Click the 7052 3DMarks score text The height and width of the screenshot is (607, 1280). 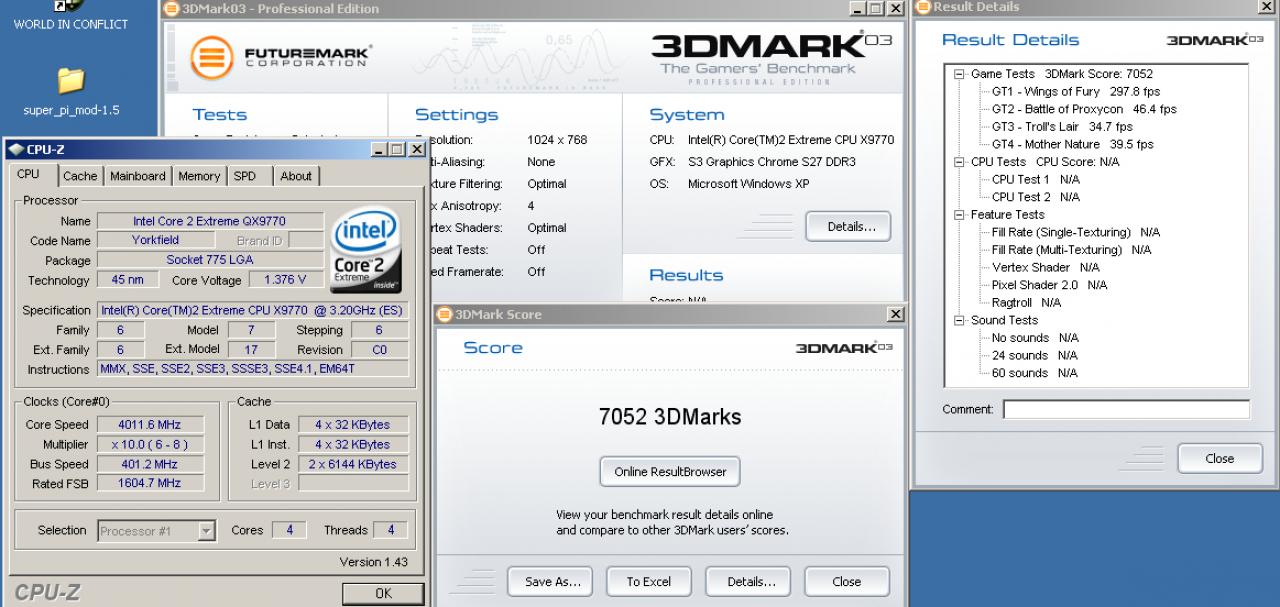pyautogui.click(x=670, y=417)
